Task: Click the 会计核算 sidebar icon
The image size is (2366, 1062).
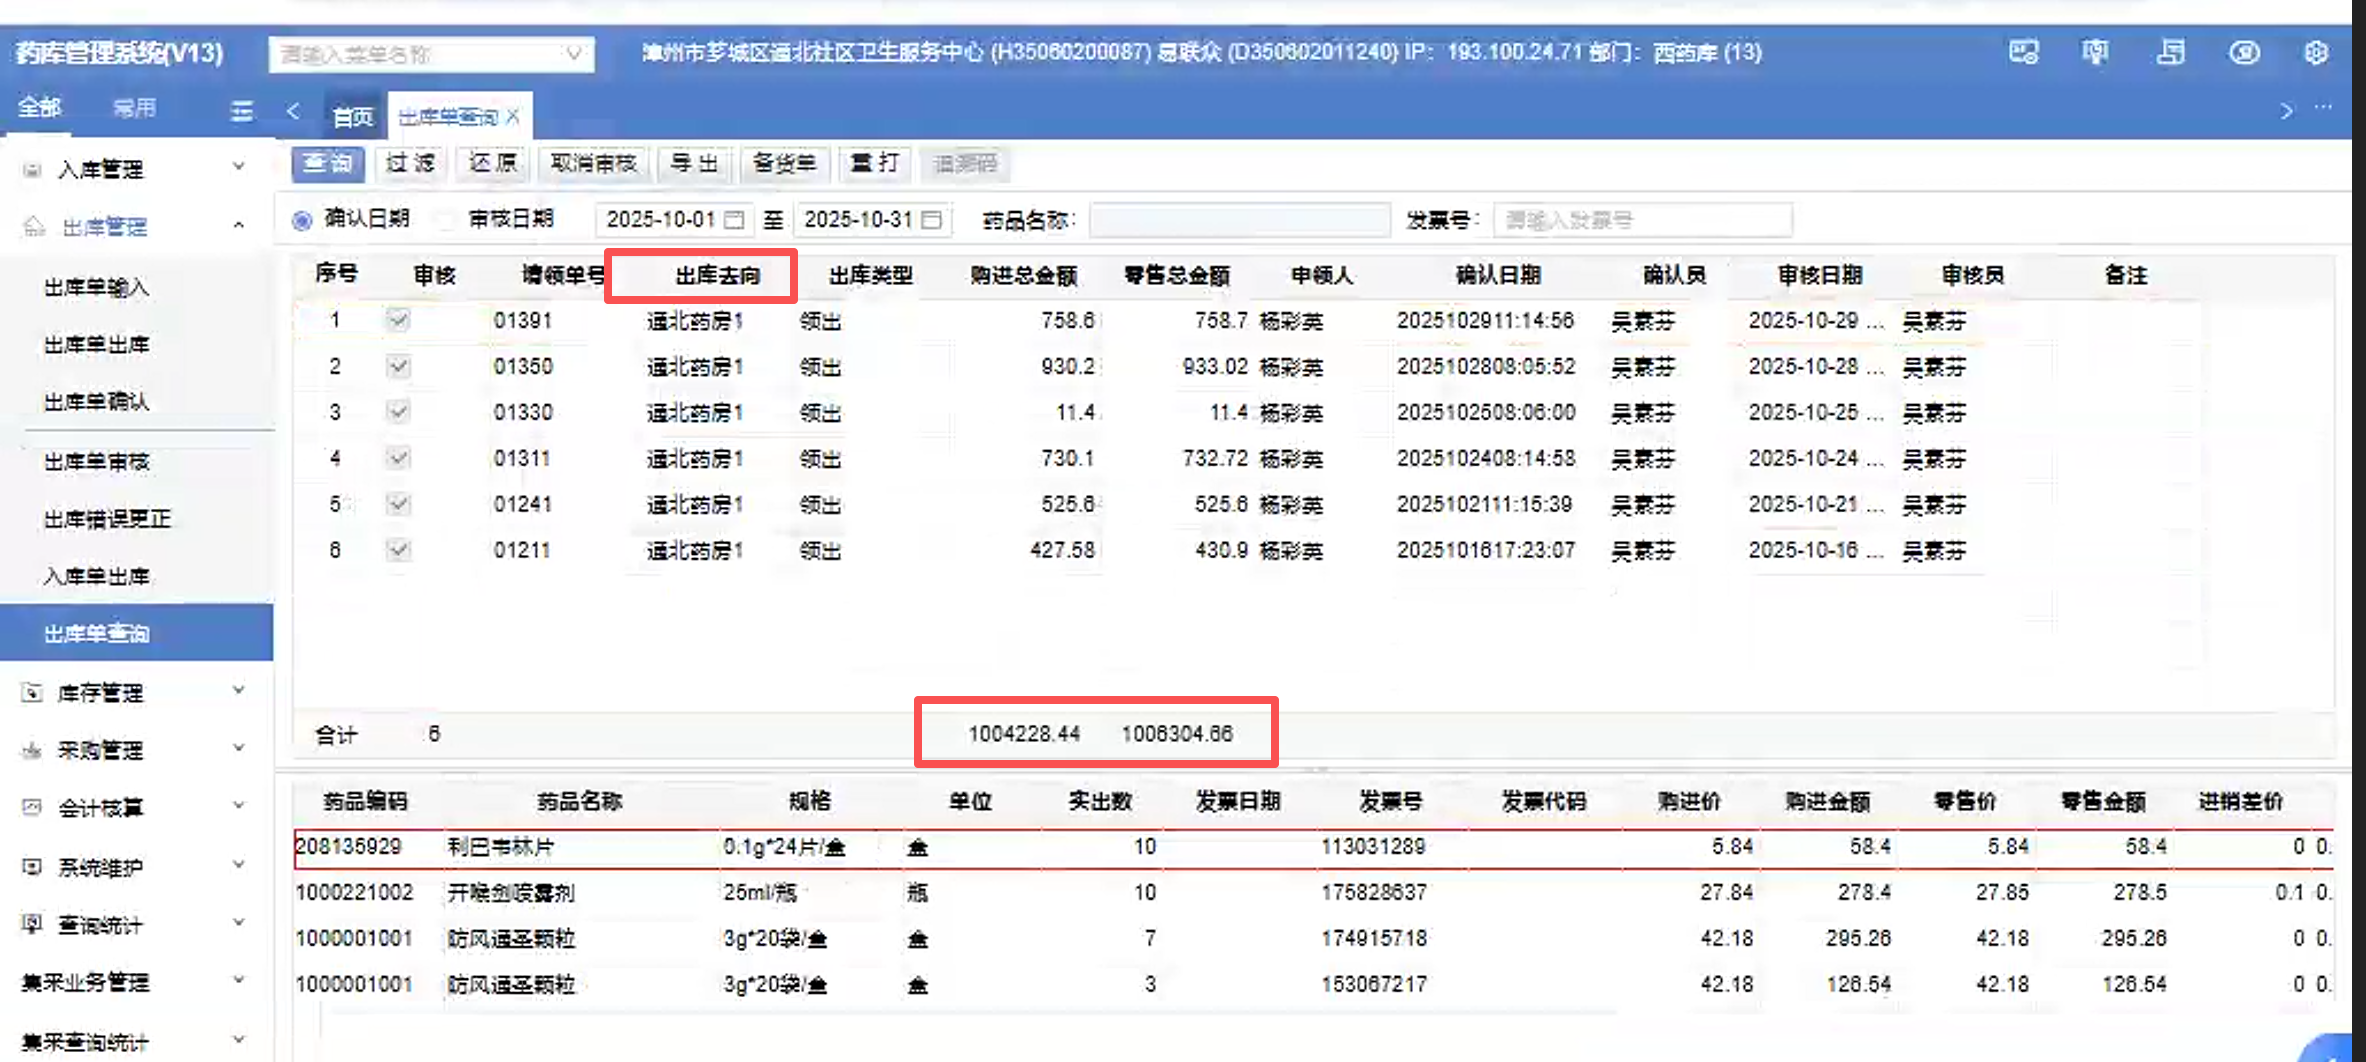Action: coord(32,807)
